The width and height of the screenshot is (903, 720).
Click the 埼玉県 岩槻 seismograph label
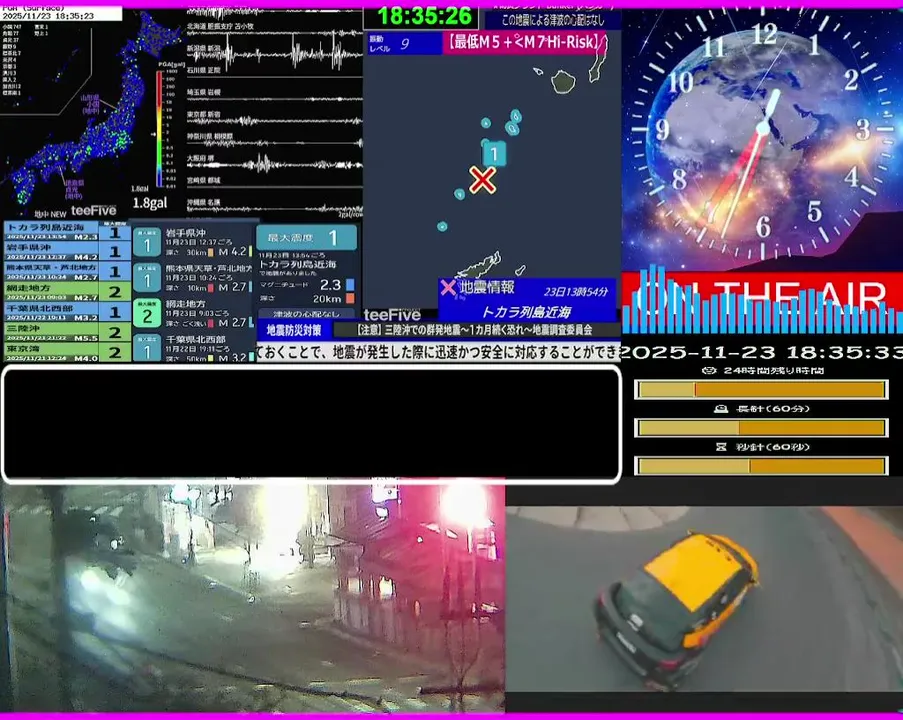(203, 92)
